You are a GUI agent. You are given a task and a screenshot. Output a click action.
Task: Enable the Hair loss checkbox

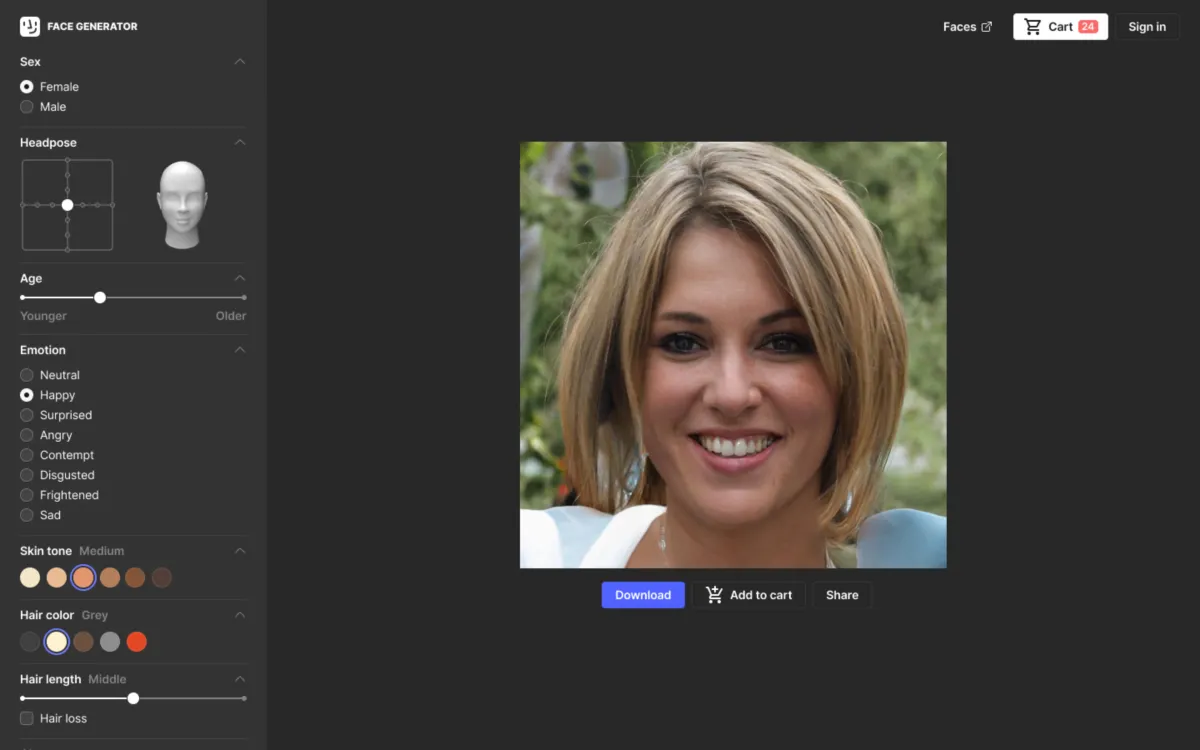pos(27,718)
